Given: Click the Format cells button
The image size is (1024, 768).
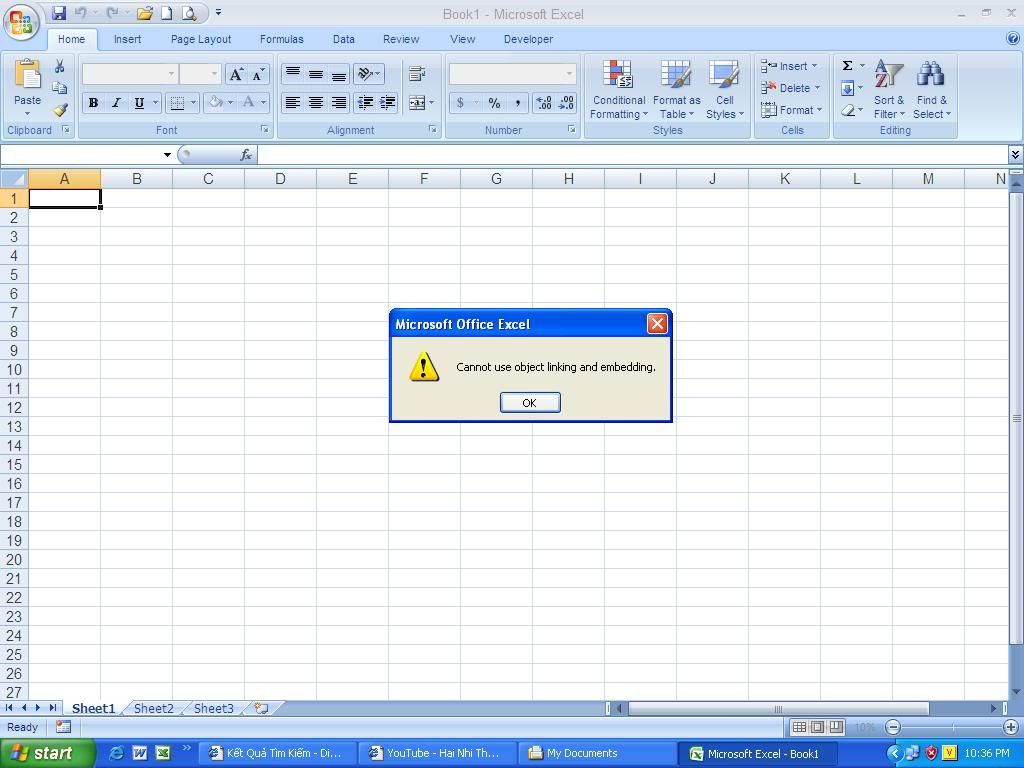Looking at the screenshot, I should pyautogui.click(x=791, y=110).
